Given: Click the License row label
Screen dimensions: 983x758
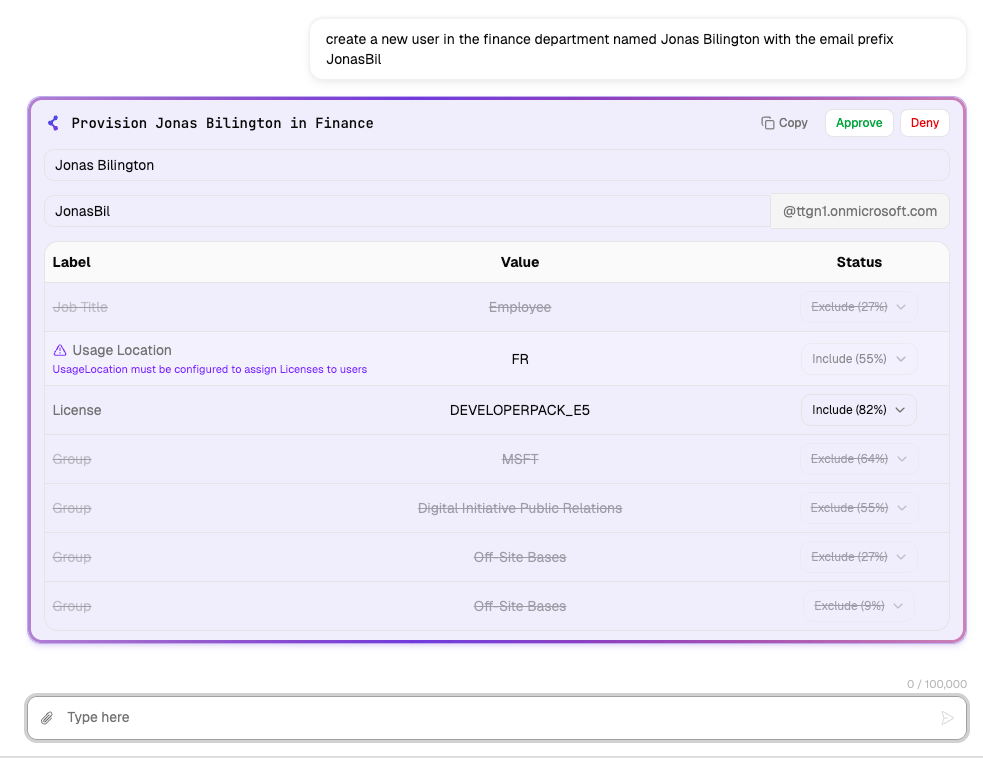Looking at the screenshot, I should pyautogui.click(x=76, y=410).
